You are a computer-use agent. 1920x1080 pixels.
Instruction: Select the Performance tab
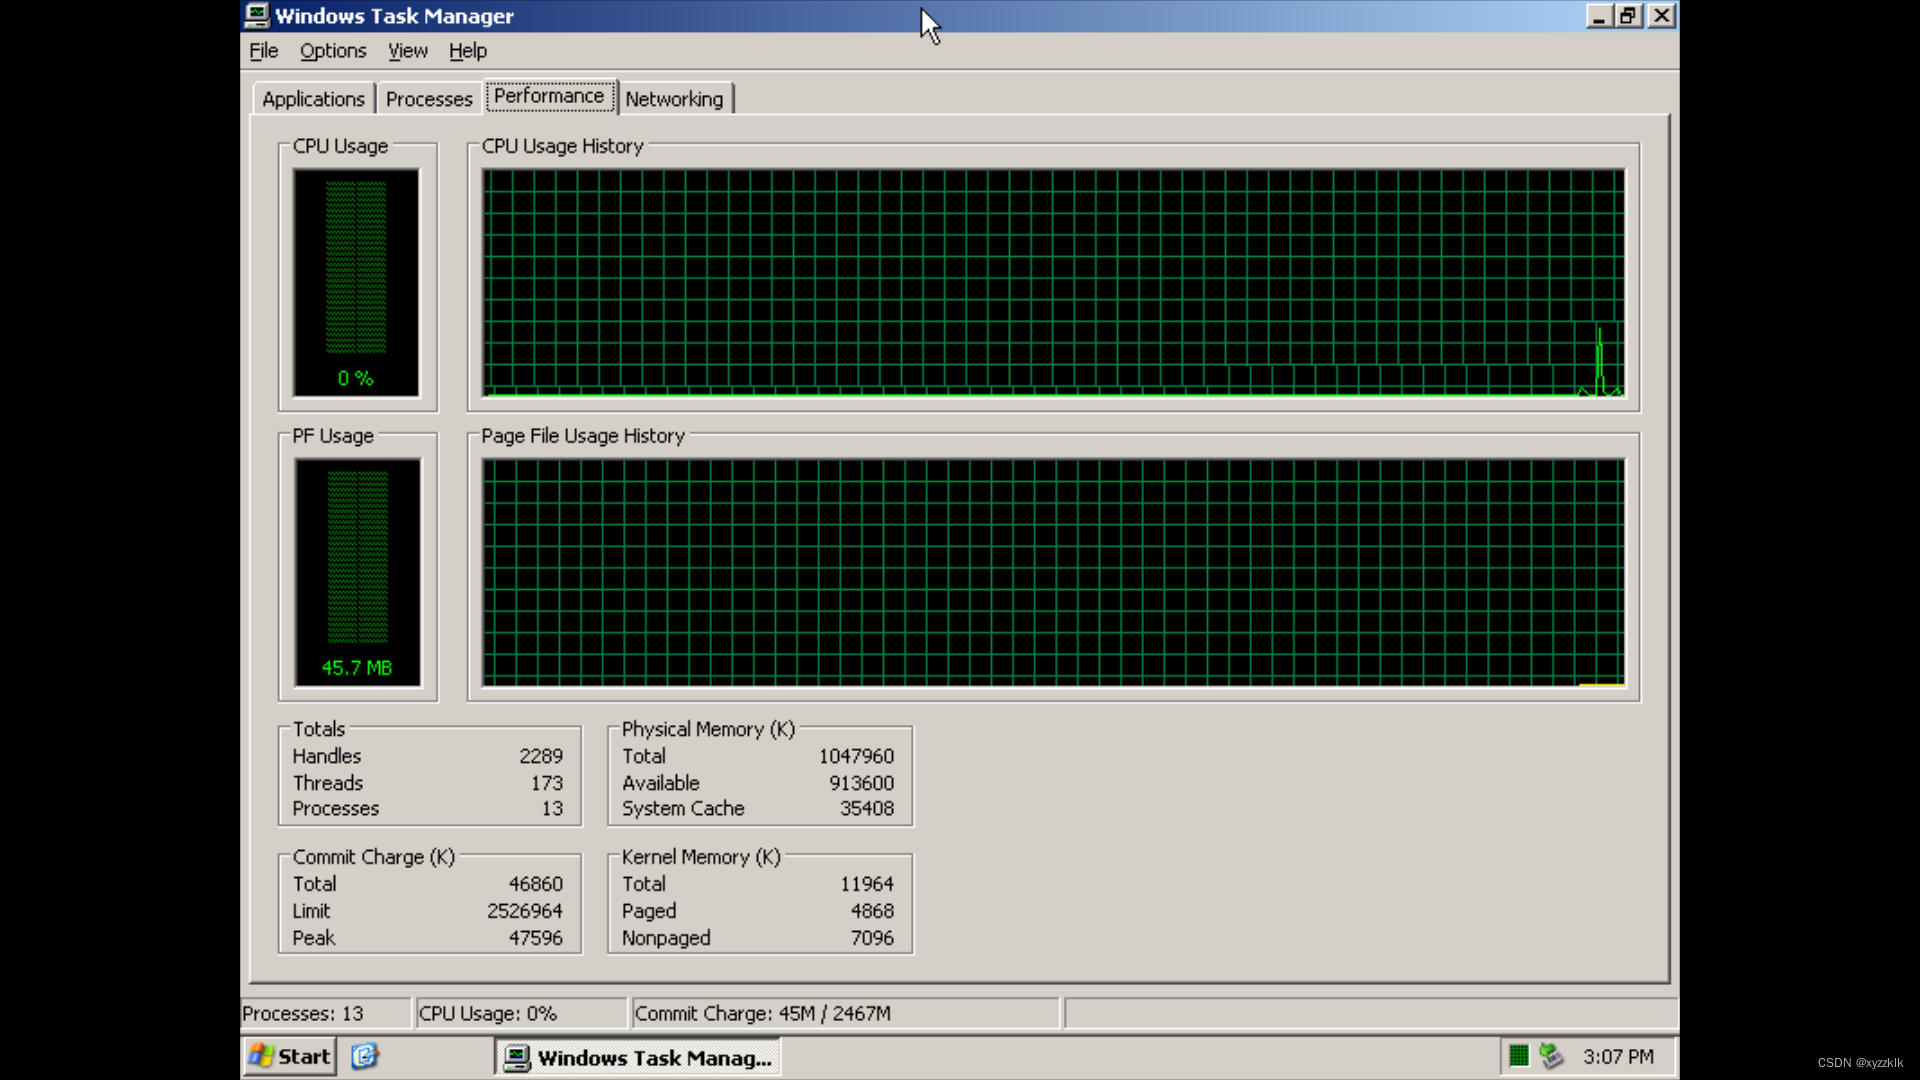(549, 96)
